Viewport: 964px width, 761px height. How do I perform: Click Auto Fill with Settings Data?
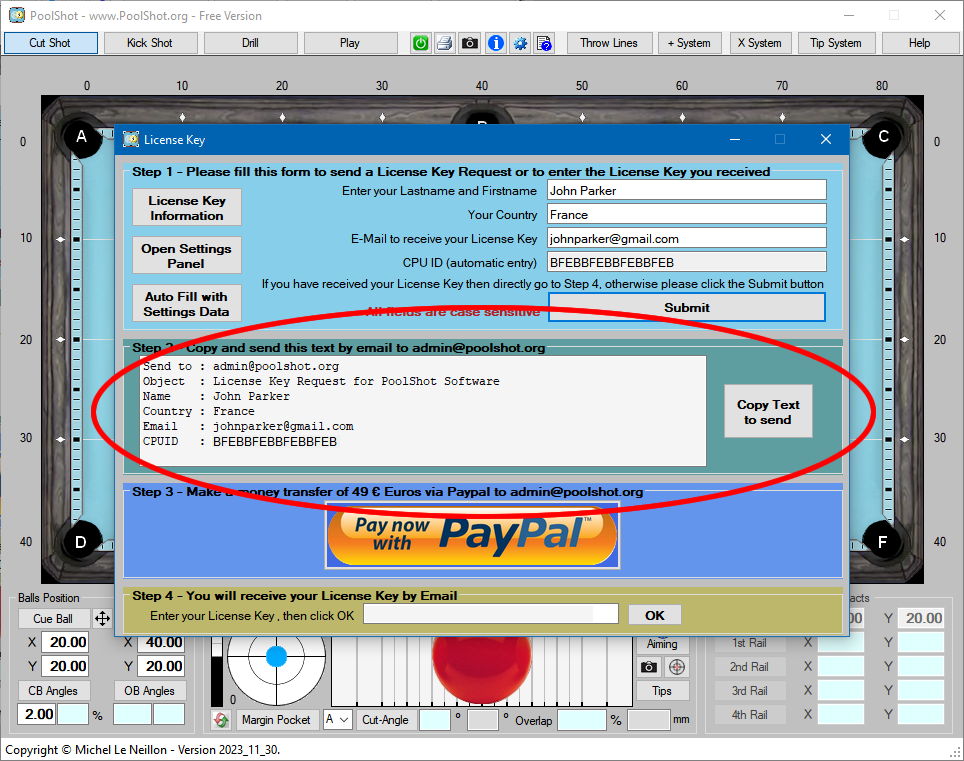click(186, 303)
